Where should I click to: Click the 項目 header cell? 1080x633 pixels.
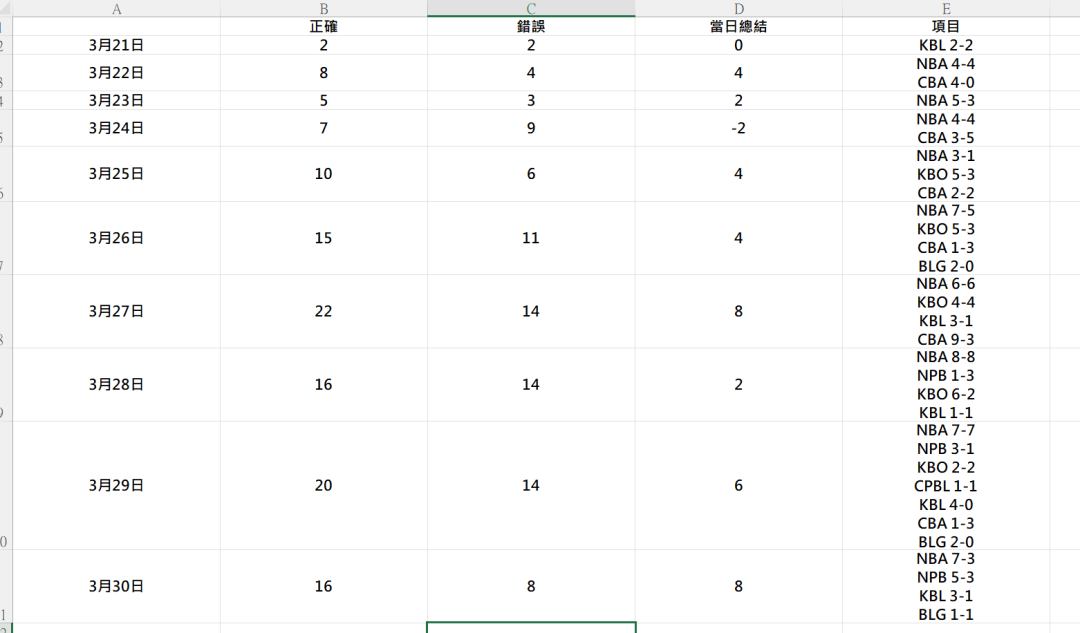946,26
